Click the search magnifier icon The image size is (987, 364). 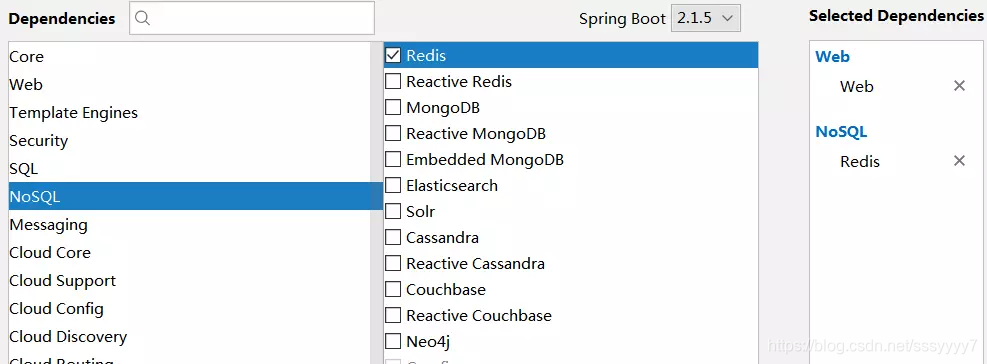pos(142,18)
